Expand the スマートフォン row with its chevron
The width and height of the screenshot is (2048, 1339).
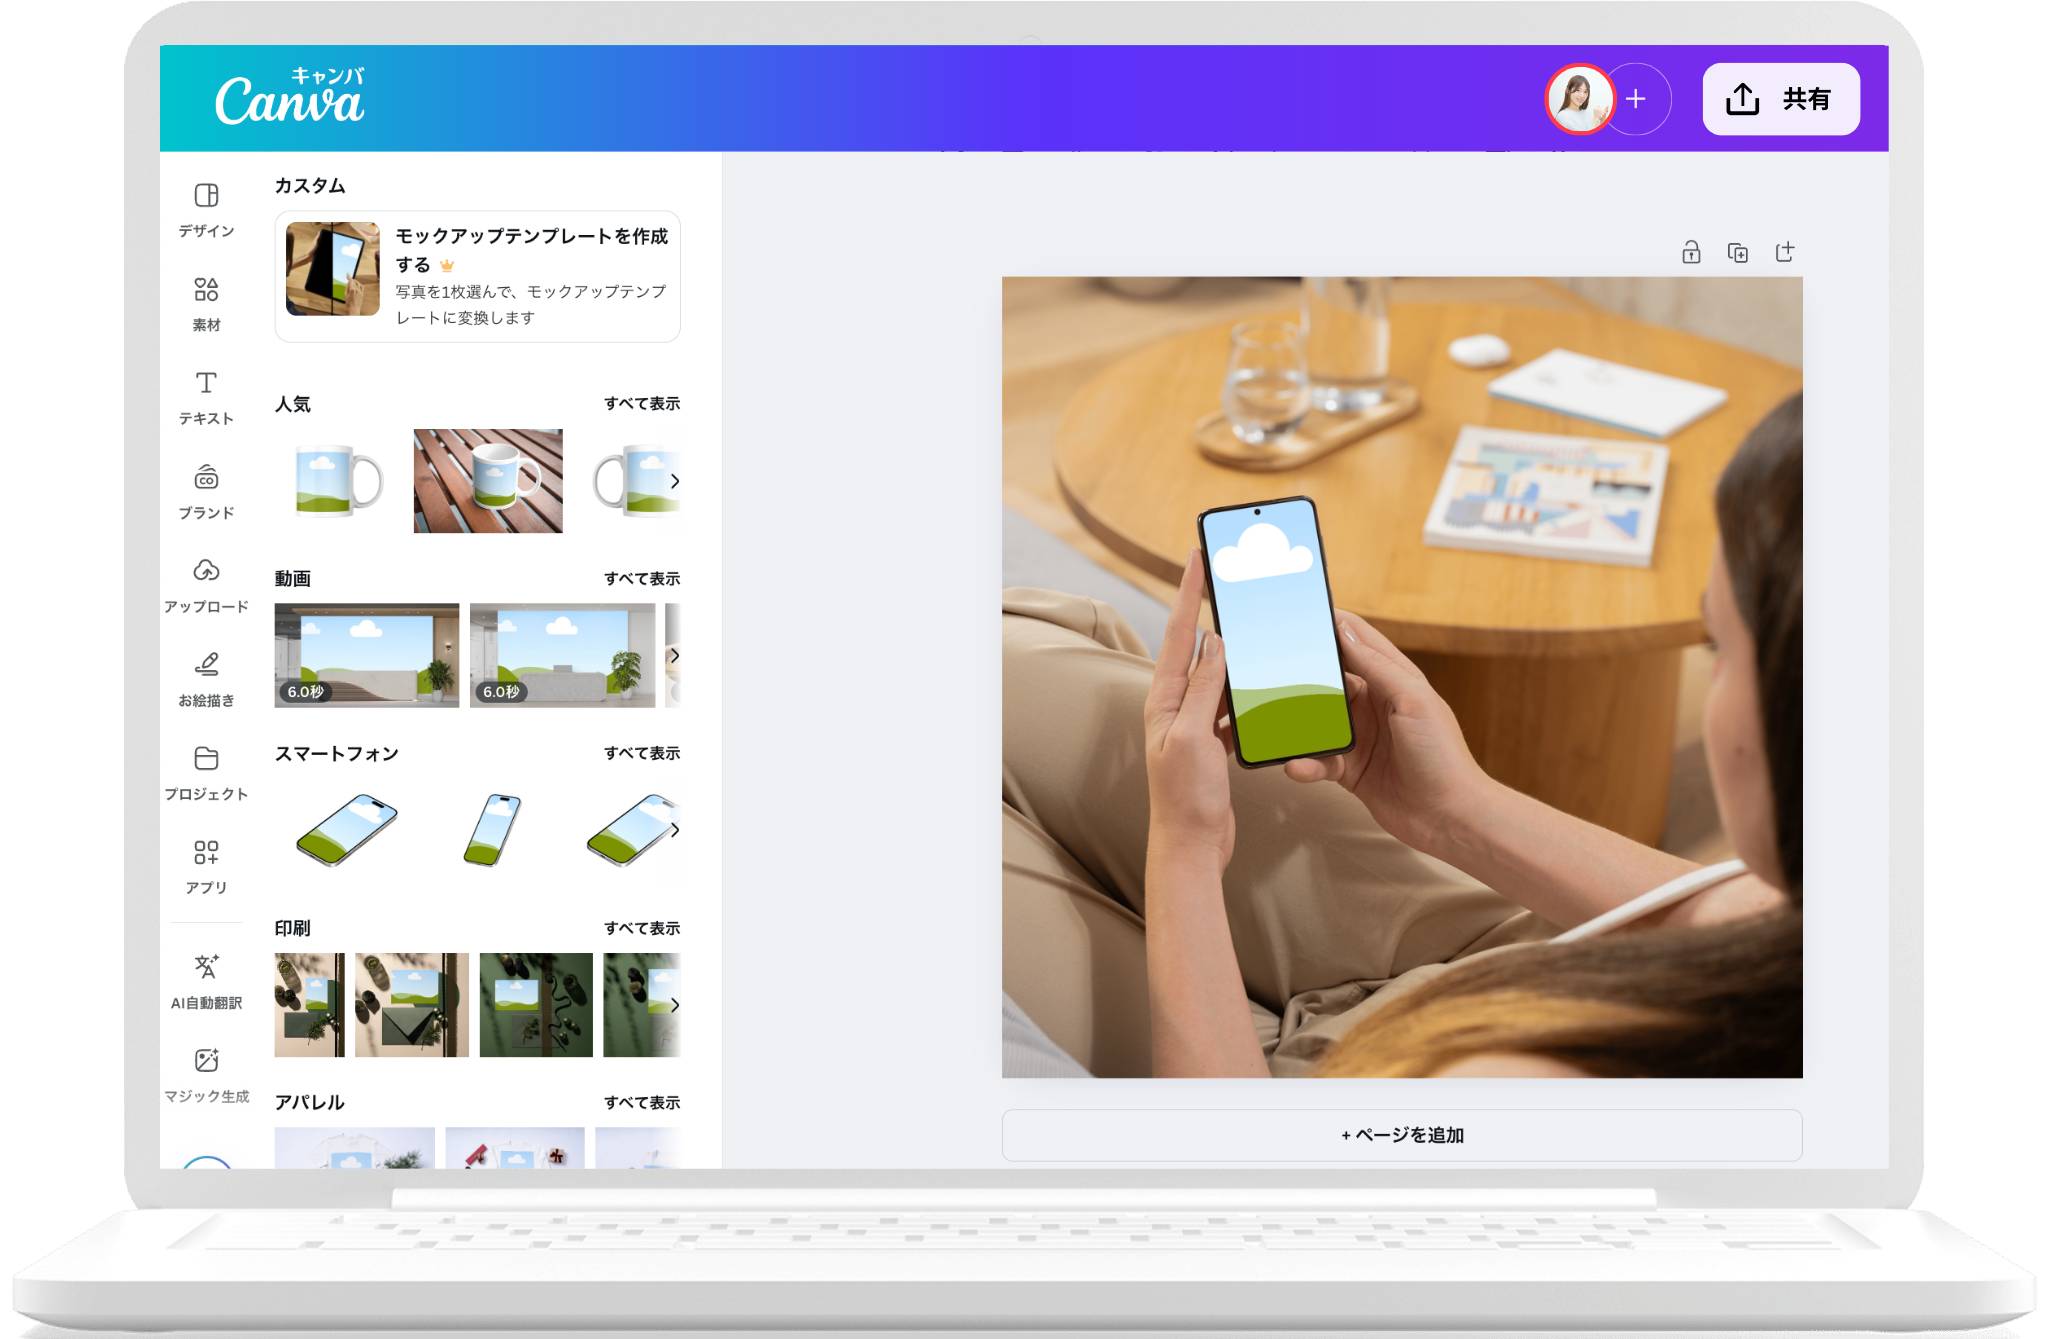coord(675,830)
